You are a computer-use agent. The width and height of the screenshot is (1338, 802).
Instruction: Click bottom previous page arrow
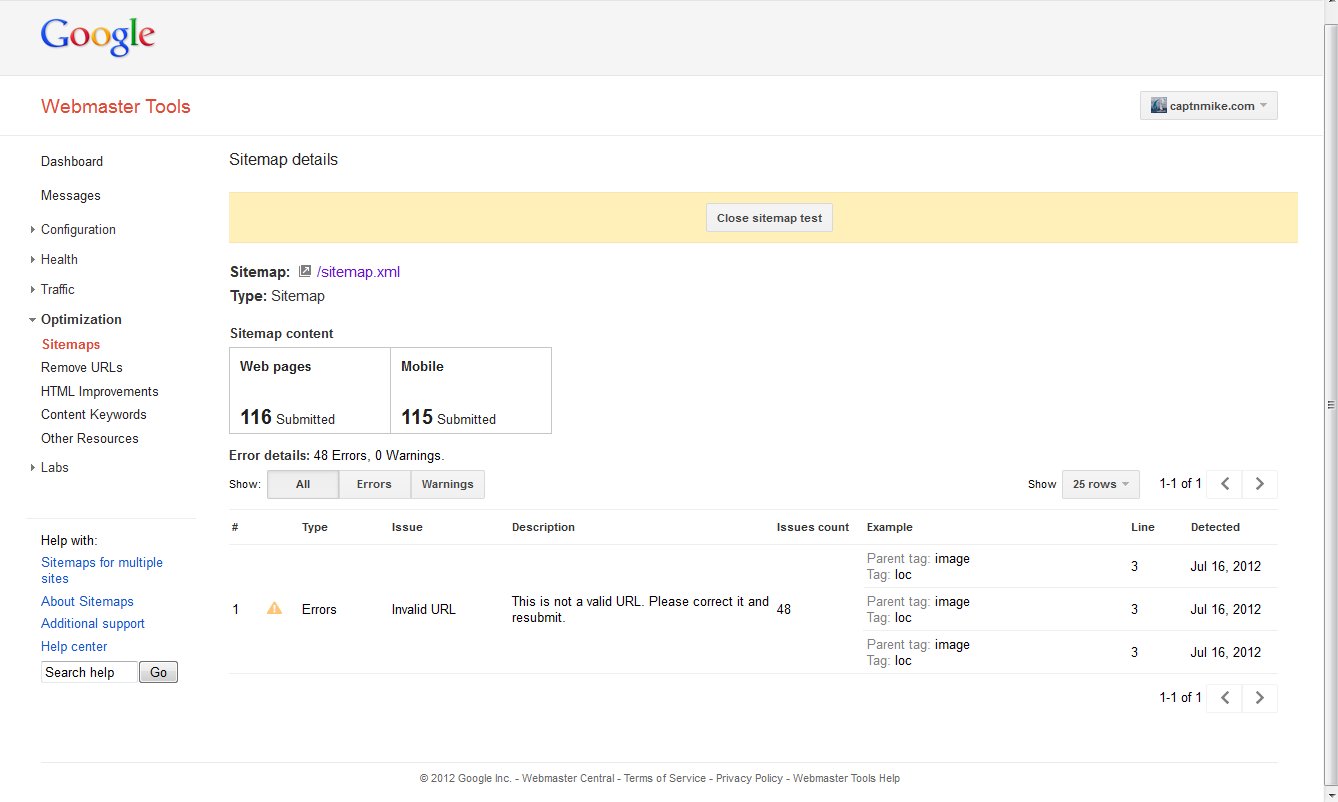pos(1225,698)
